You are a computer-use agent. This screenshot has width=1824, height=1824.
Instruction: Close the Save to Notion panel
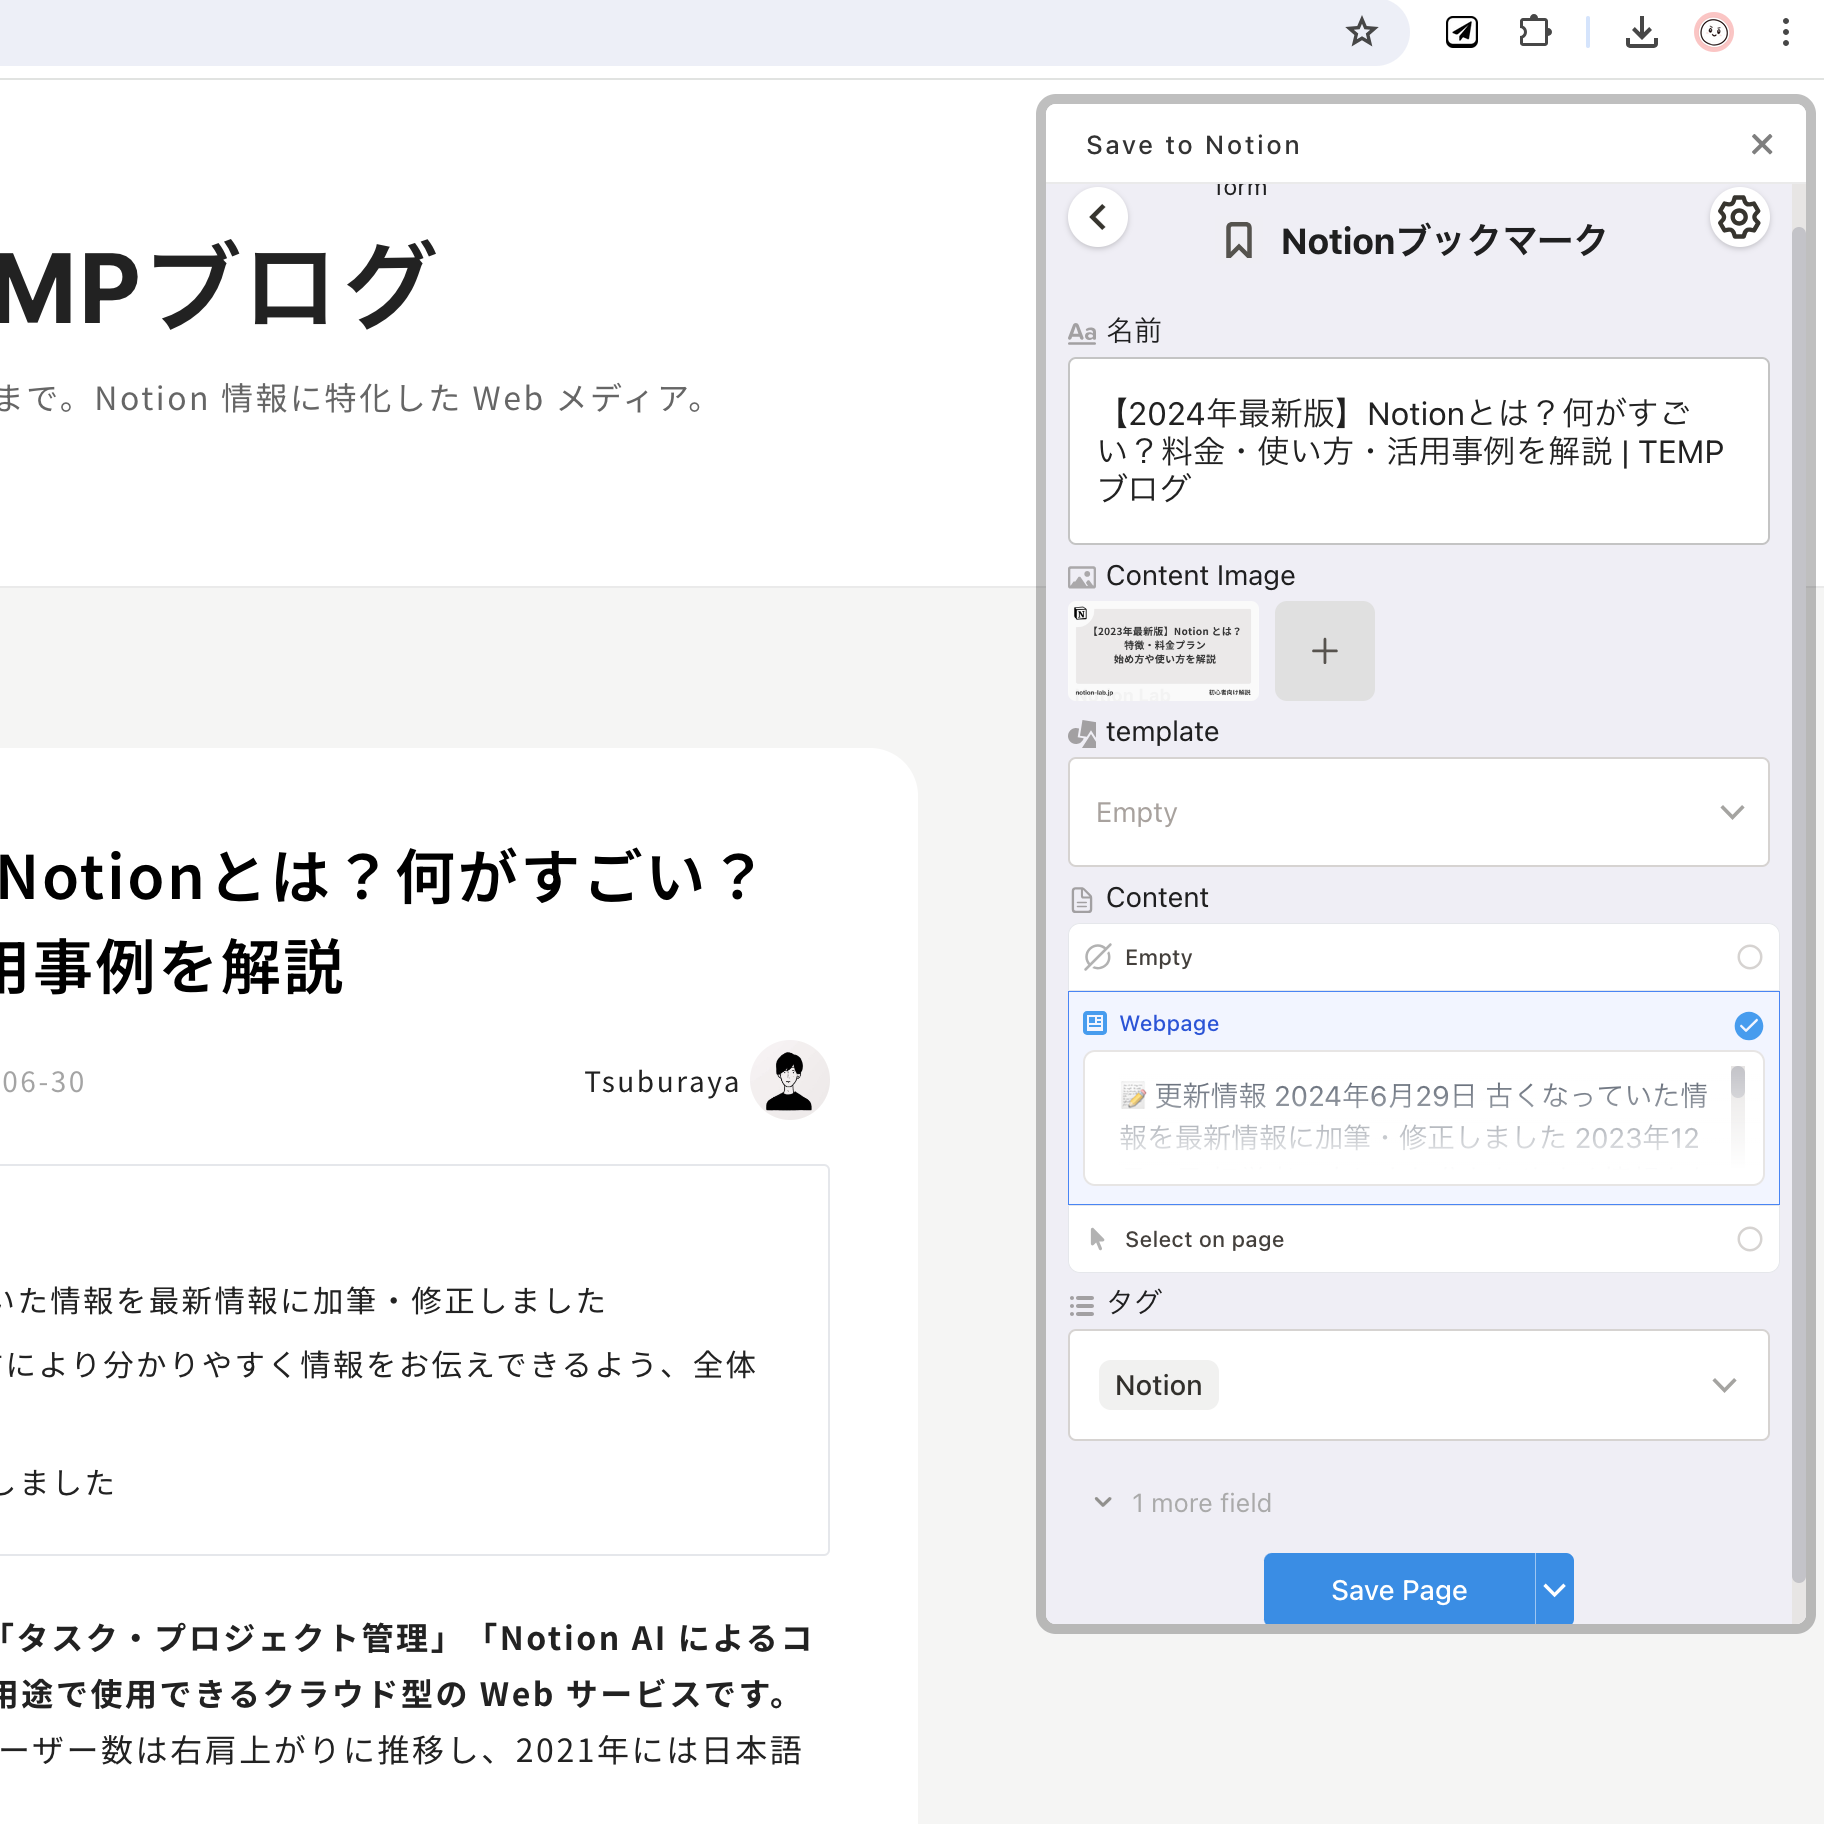(x=1762, y=144)
